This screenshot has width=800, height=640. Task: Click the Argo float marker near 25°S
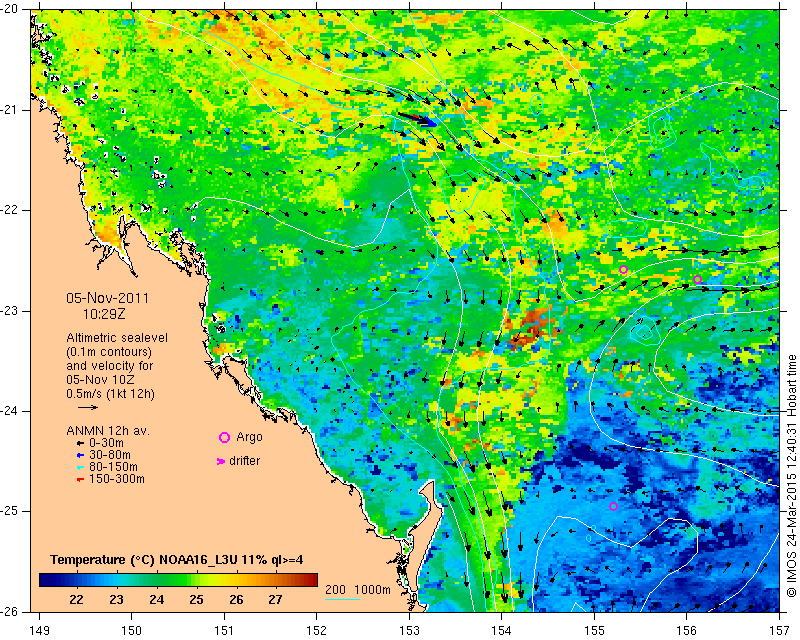614,507
